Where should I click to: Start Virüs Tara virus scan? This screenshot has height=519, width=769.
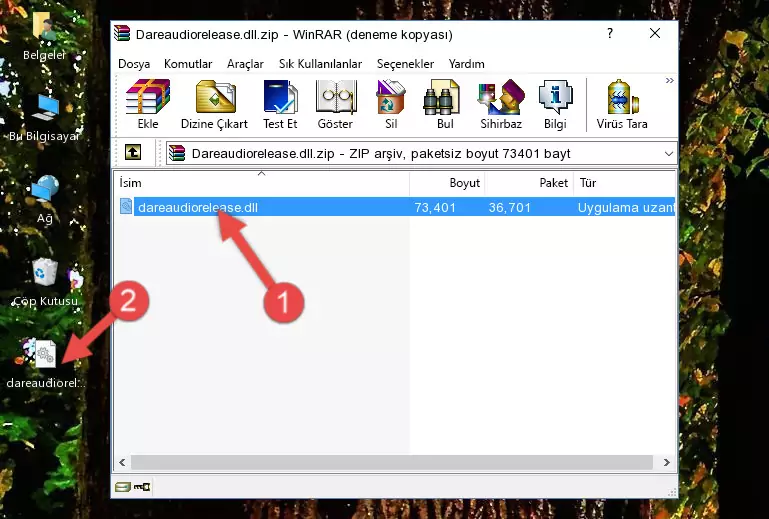(x=622, y=104)
